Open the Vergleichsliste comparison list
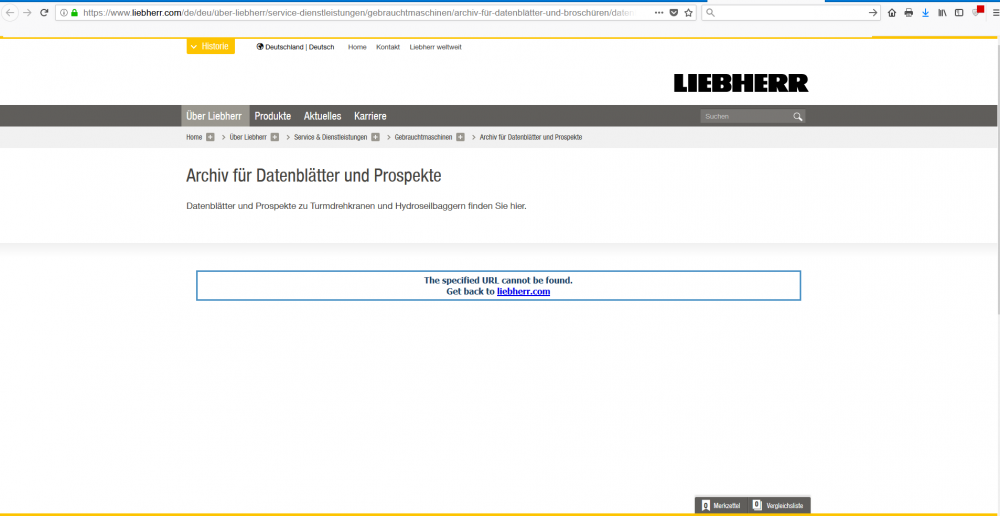The height and width of the screenshot is (516, 1000). 779,505
